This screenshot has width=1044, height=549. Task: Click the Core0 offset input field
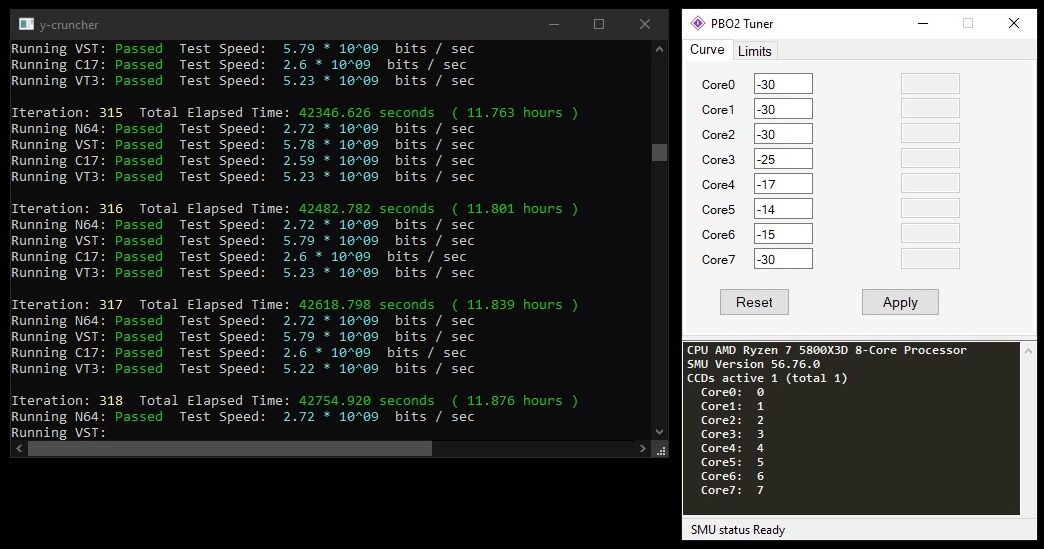(783, 85)
